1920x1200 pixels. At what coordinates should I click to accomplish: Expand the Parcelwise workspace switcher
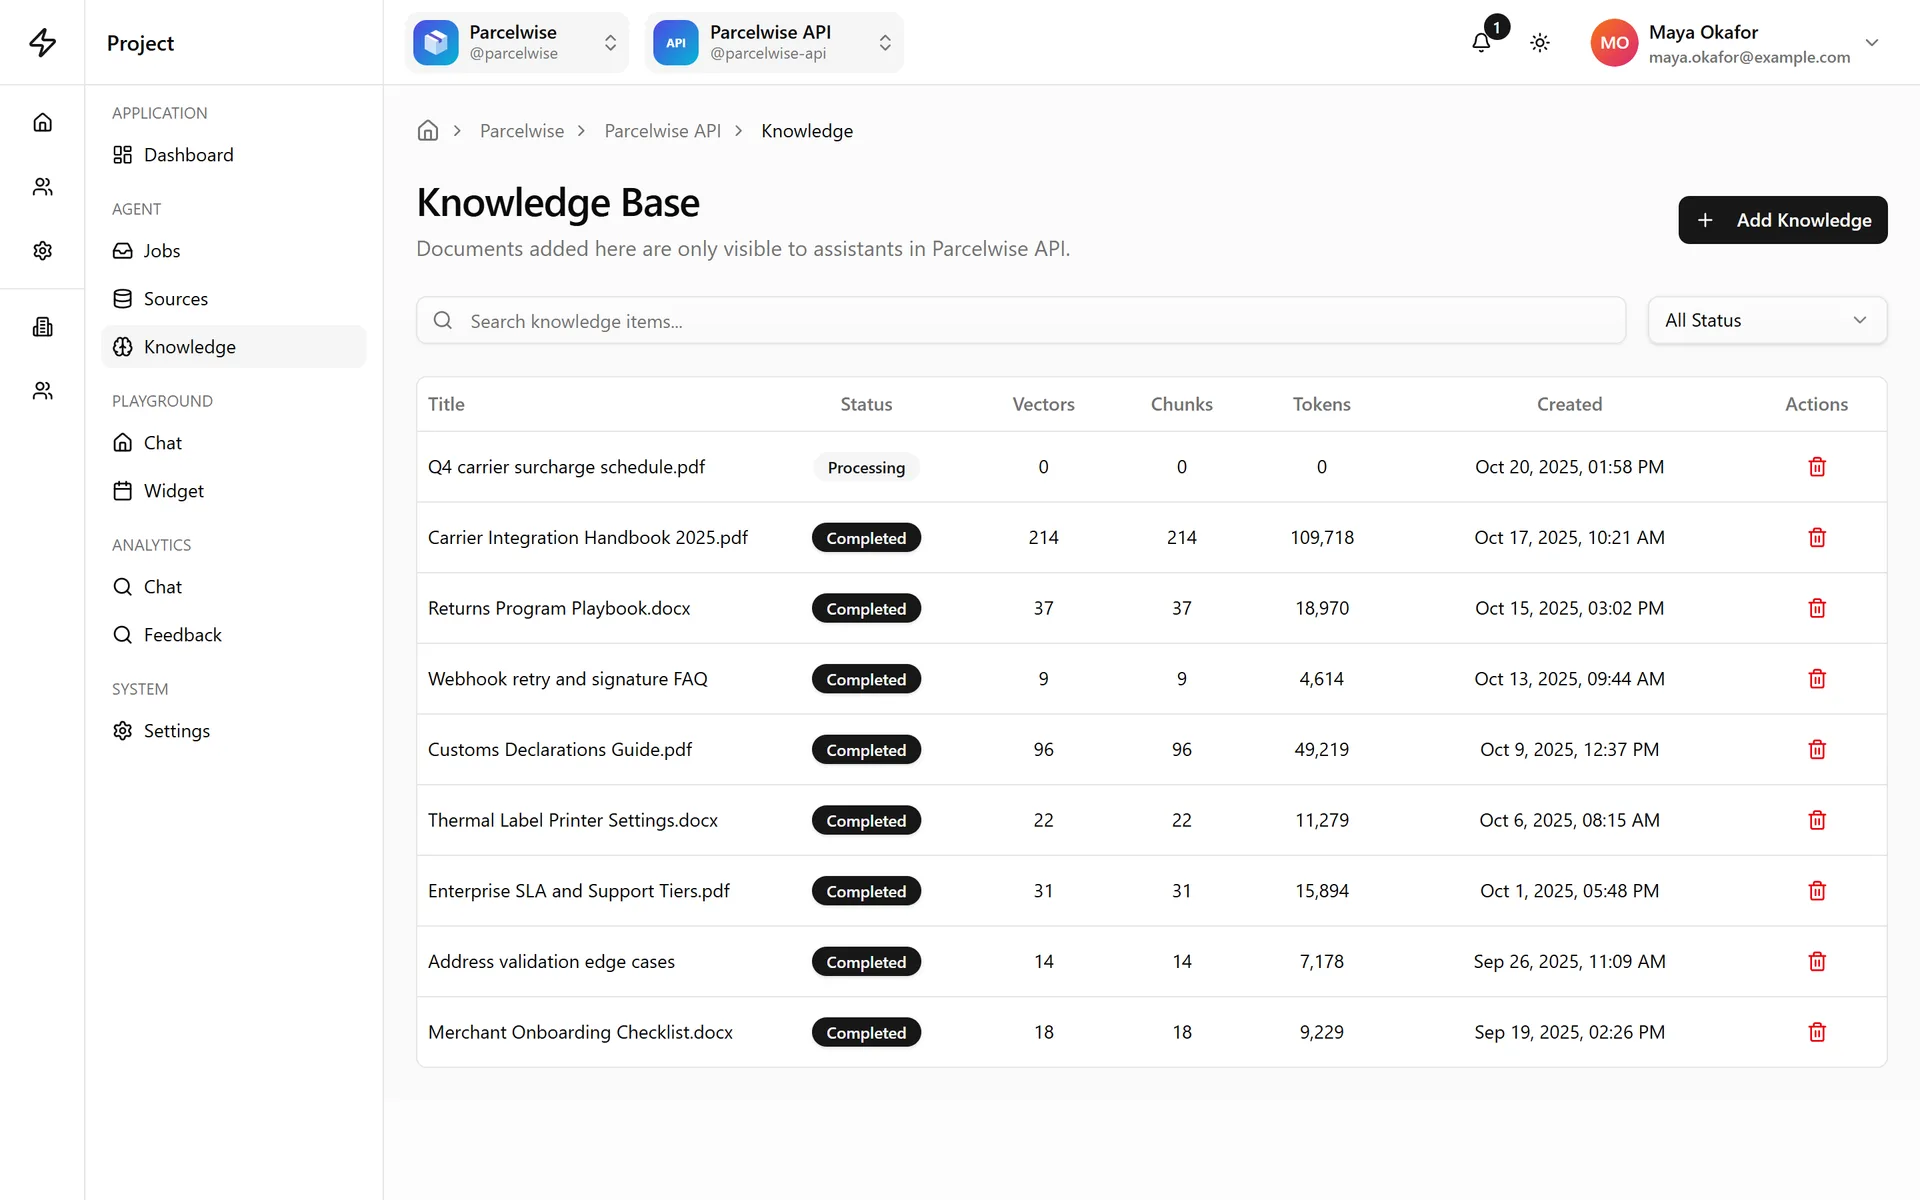point(517,42)
